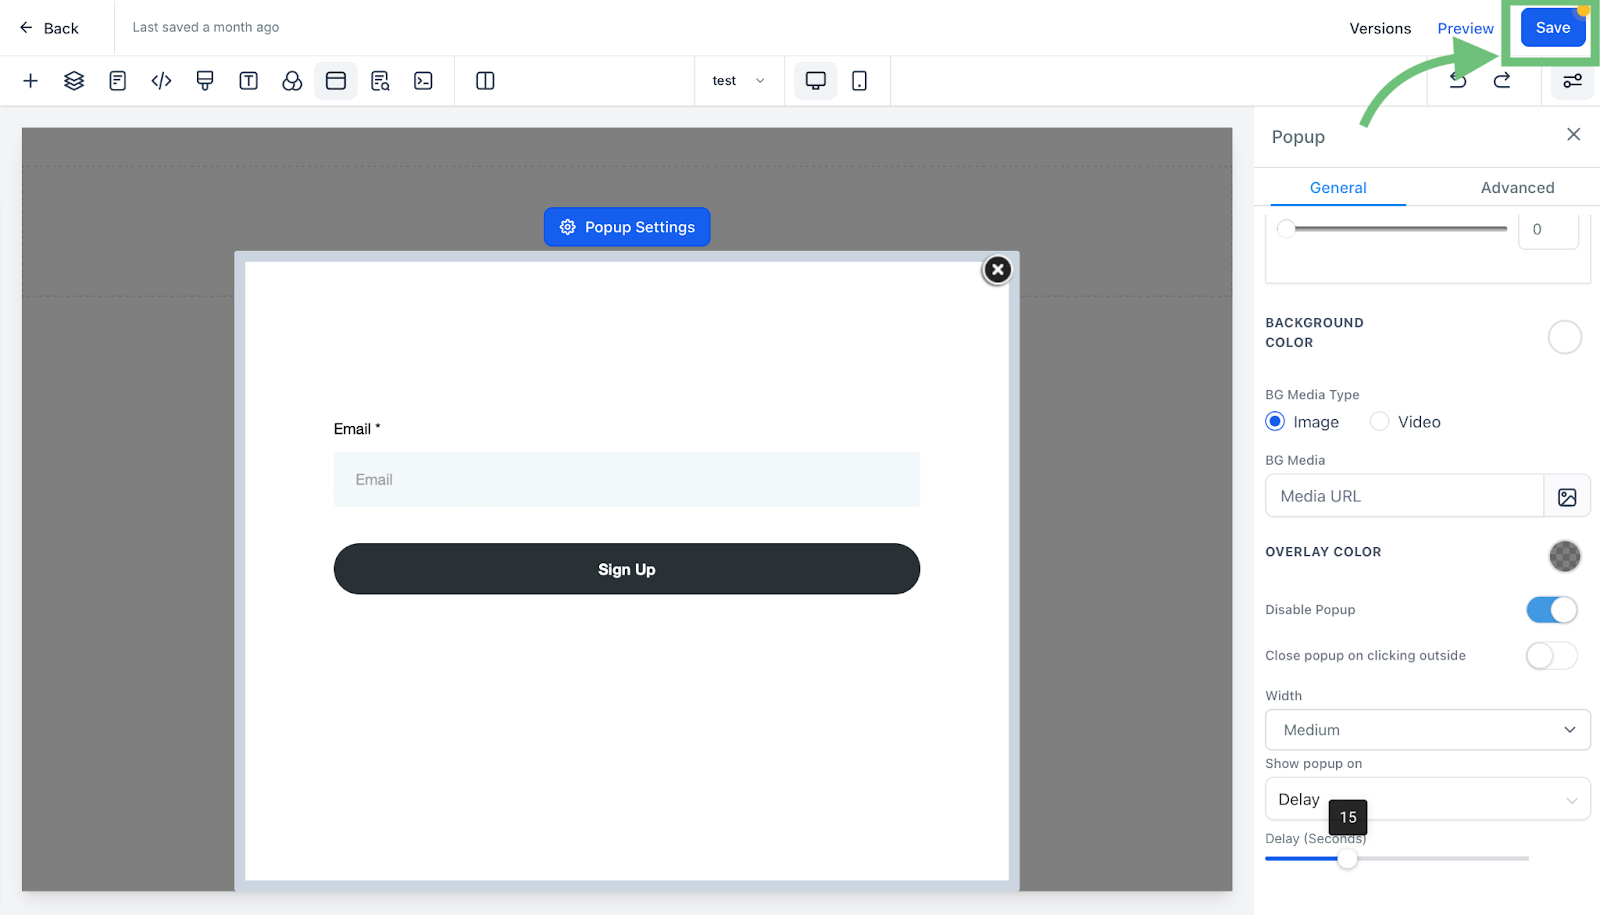Select Video BG media type
This screenshot has width=1600, height=915.
[x=1380, y=422]
